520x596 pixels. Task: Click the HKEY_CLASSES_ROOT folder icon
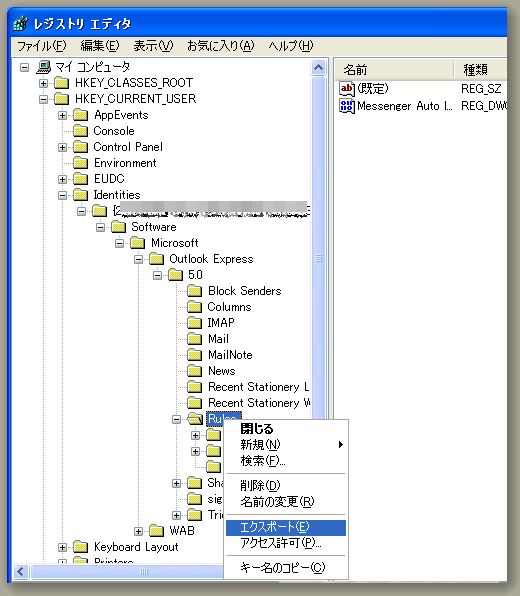tap(62, 83)
